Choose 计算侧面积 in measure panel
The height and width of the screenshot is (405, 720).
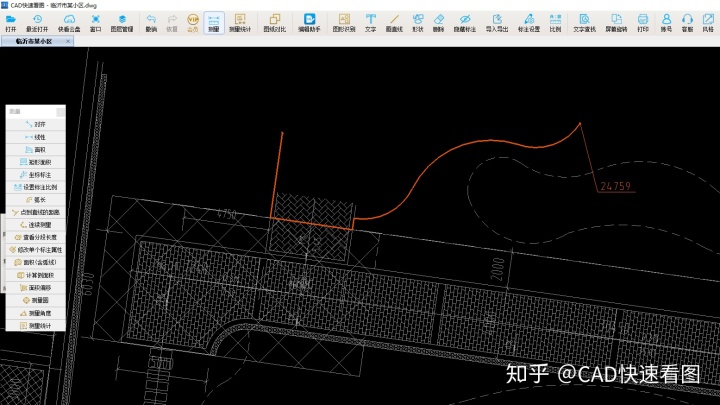click(x=36, y=275)
